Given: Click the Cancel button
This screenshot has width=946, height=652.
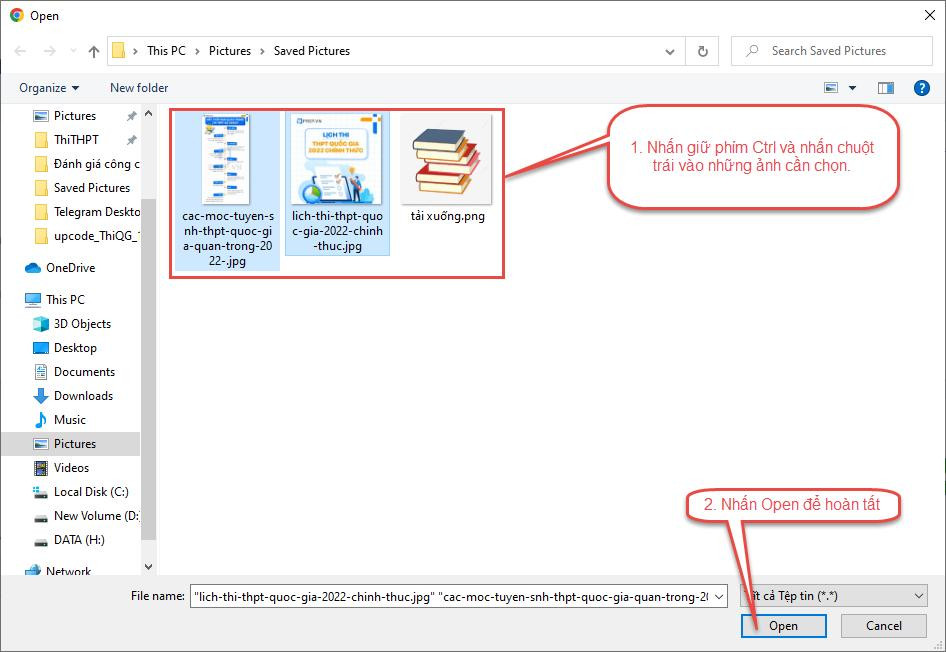Looking at the screenshot, I should pyautogui.click(x=883, y=626).
